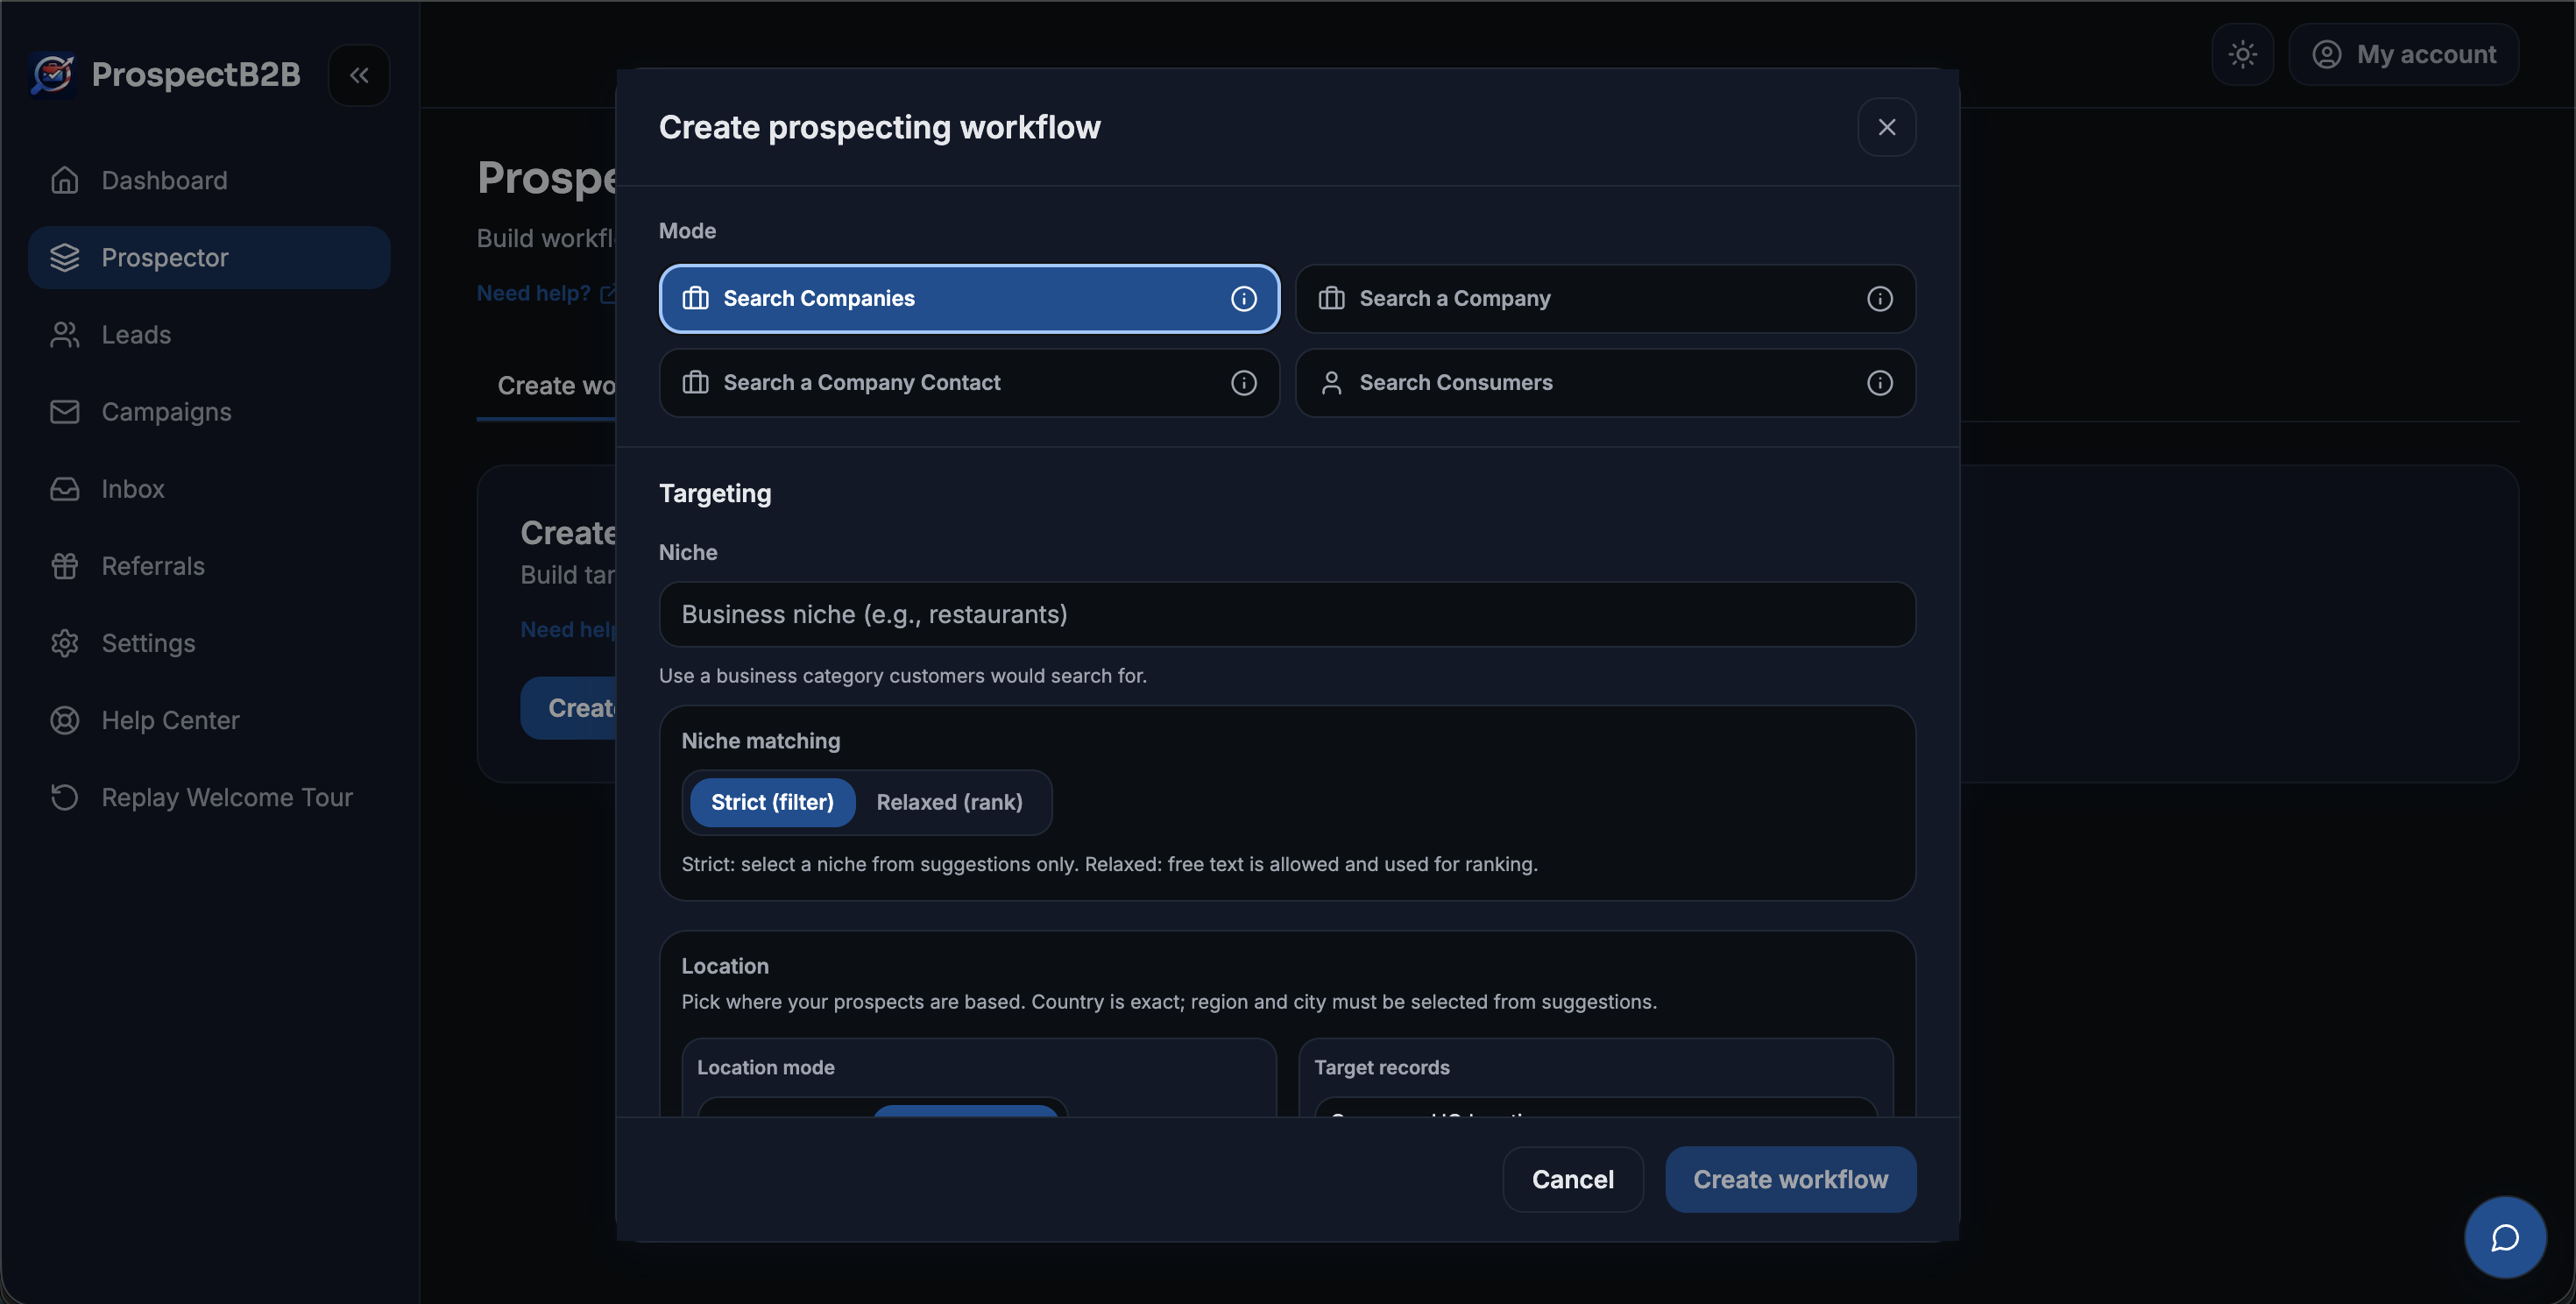Image resolution: width=2576 pixels, height=1304 pixels.
Task: Click the Search a Company info icon
Action: 1879,298
